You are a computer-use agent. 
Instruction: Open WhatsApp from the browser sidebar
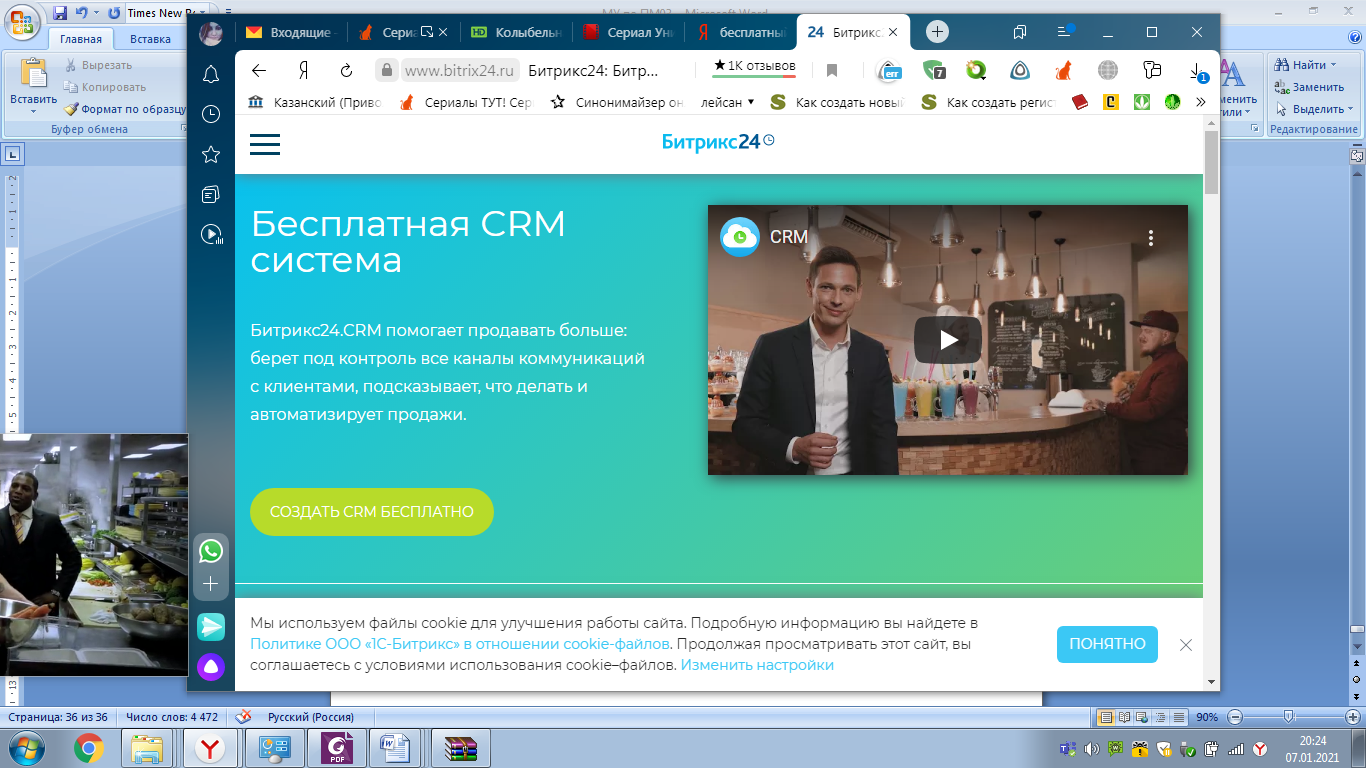[211, 550]
